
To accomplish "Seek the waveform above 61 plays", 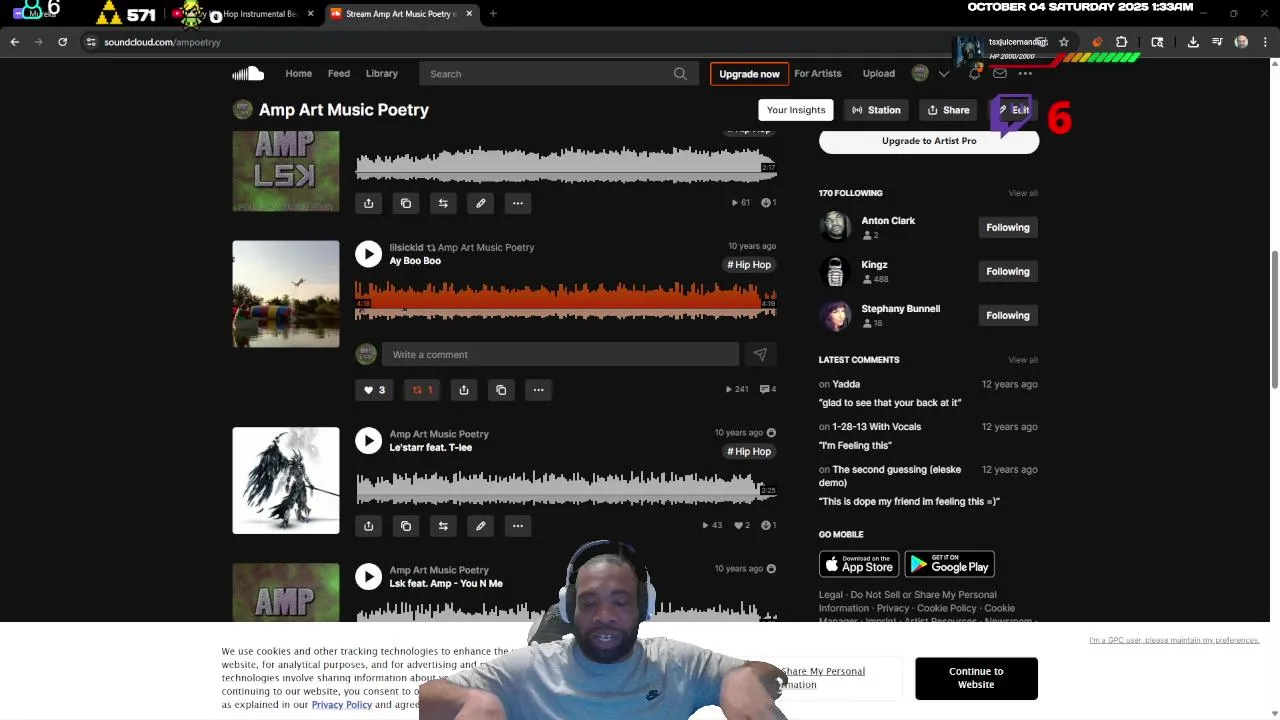I will tap(565, 164).
